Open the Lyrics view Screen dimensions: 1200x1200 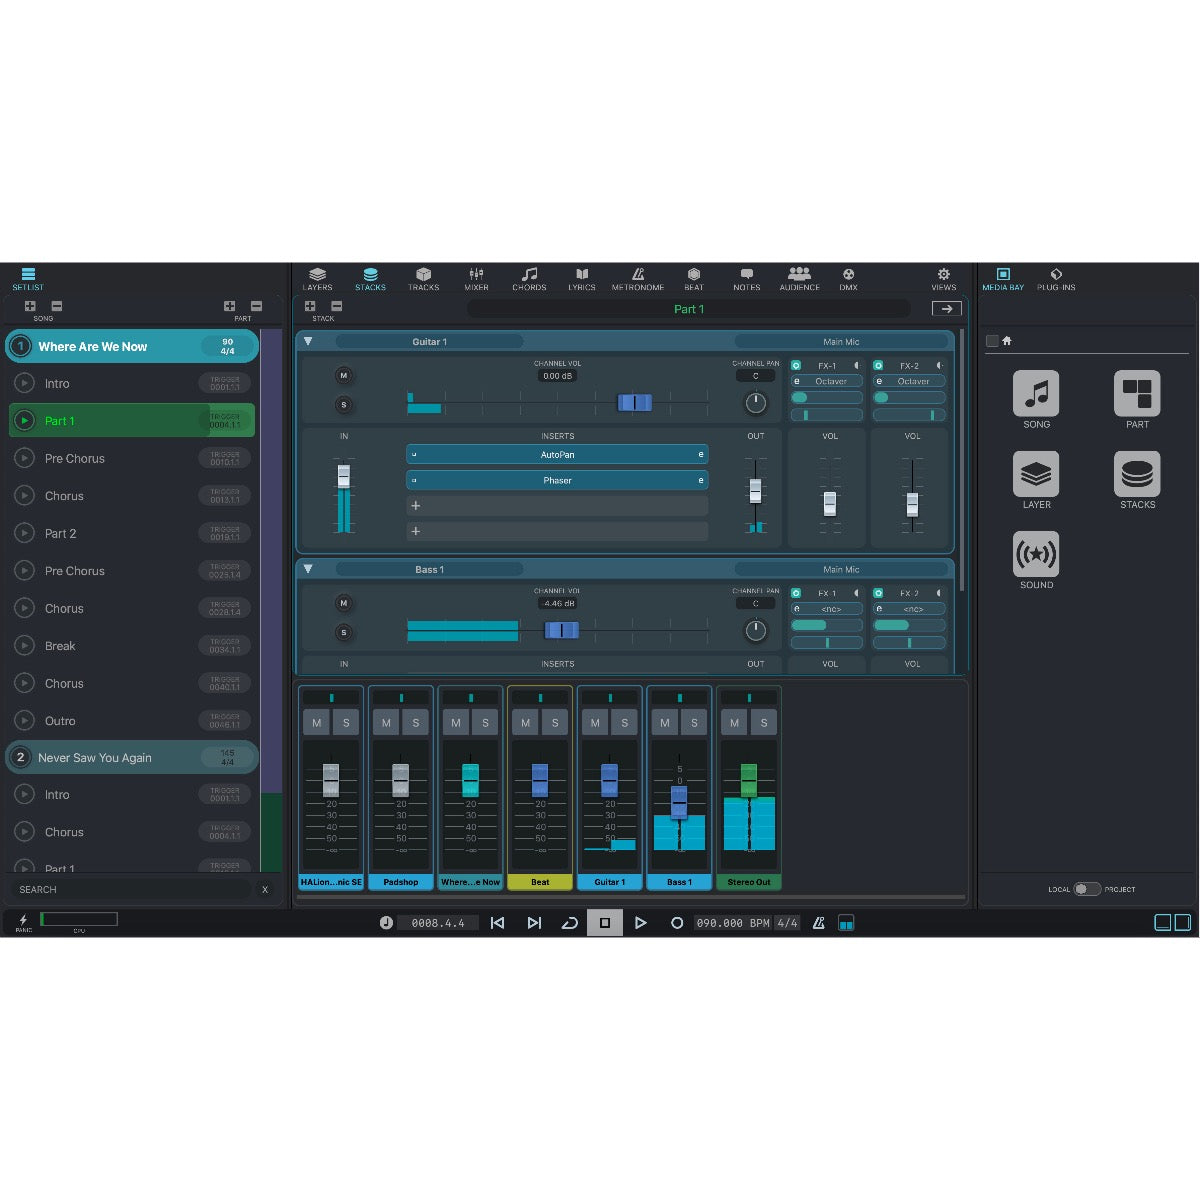click(x=582, y=278)
